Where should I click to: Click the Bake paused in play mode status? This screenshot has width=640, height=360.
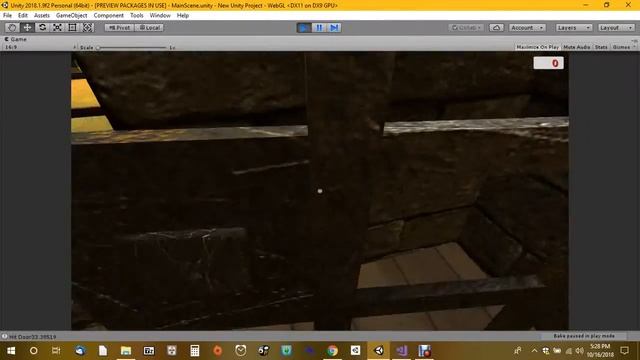(x=584, y=336)
